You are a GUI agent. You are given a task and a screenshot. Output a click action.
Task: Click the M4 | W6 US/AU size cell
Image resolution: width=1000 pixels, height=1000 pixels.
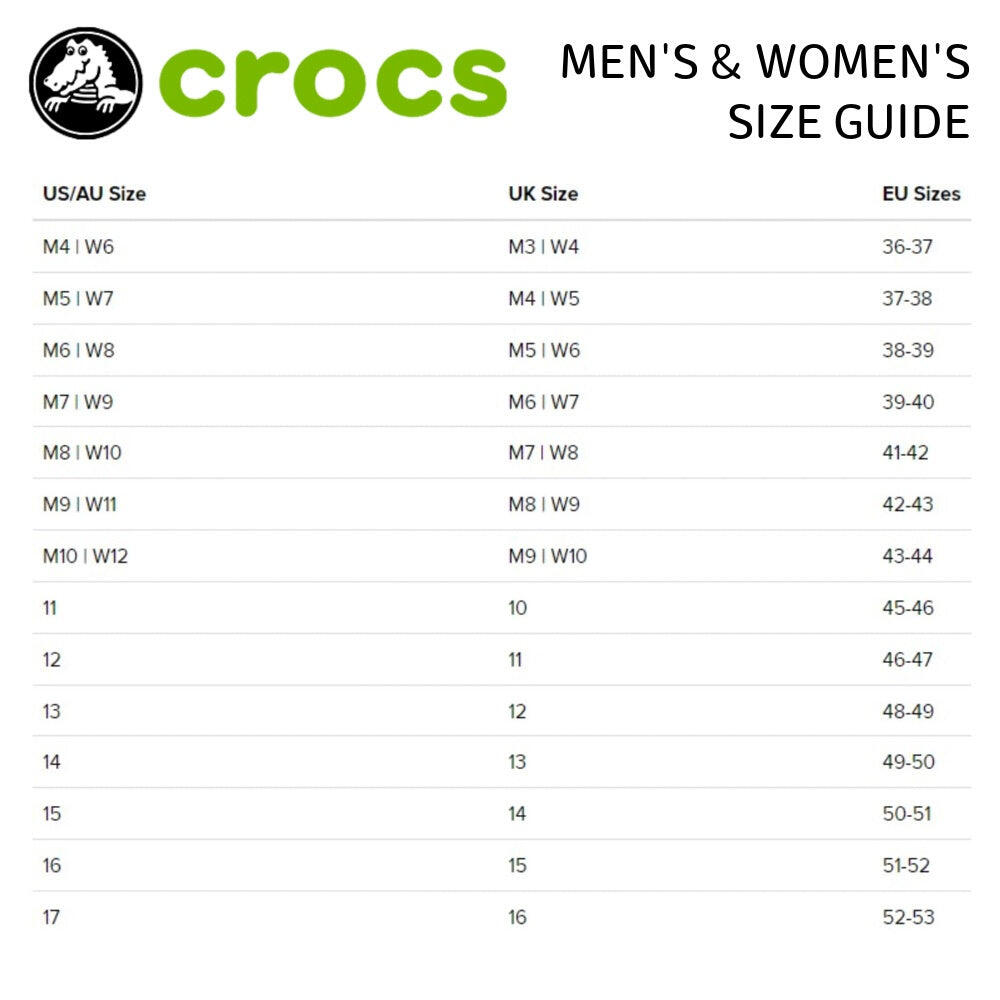78,247
